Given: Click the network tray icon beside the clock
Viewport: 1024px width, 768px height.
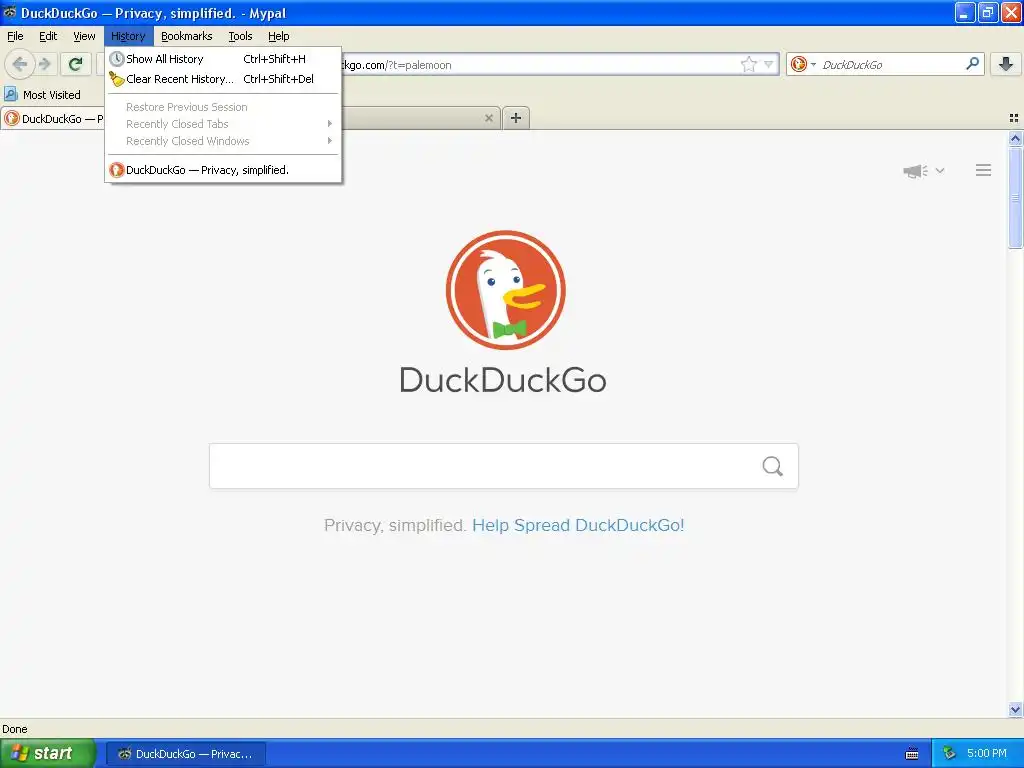Looking at the screenshot, I should click(949, 754).
